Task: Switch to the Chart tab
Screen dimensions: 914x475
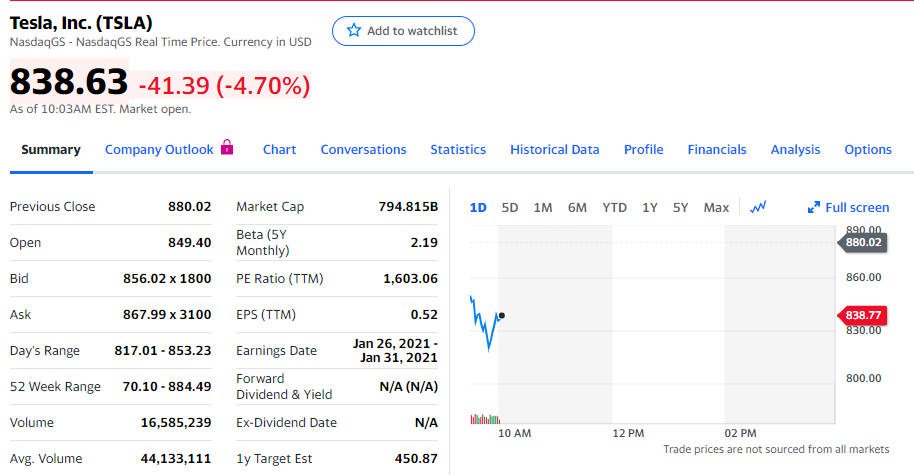Action: click(x=279, y=150)
